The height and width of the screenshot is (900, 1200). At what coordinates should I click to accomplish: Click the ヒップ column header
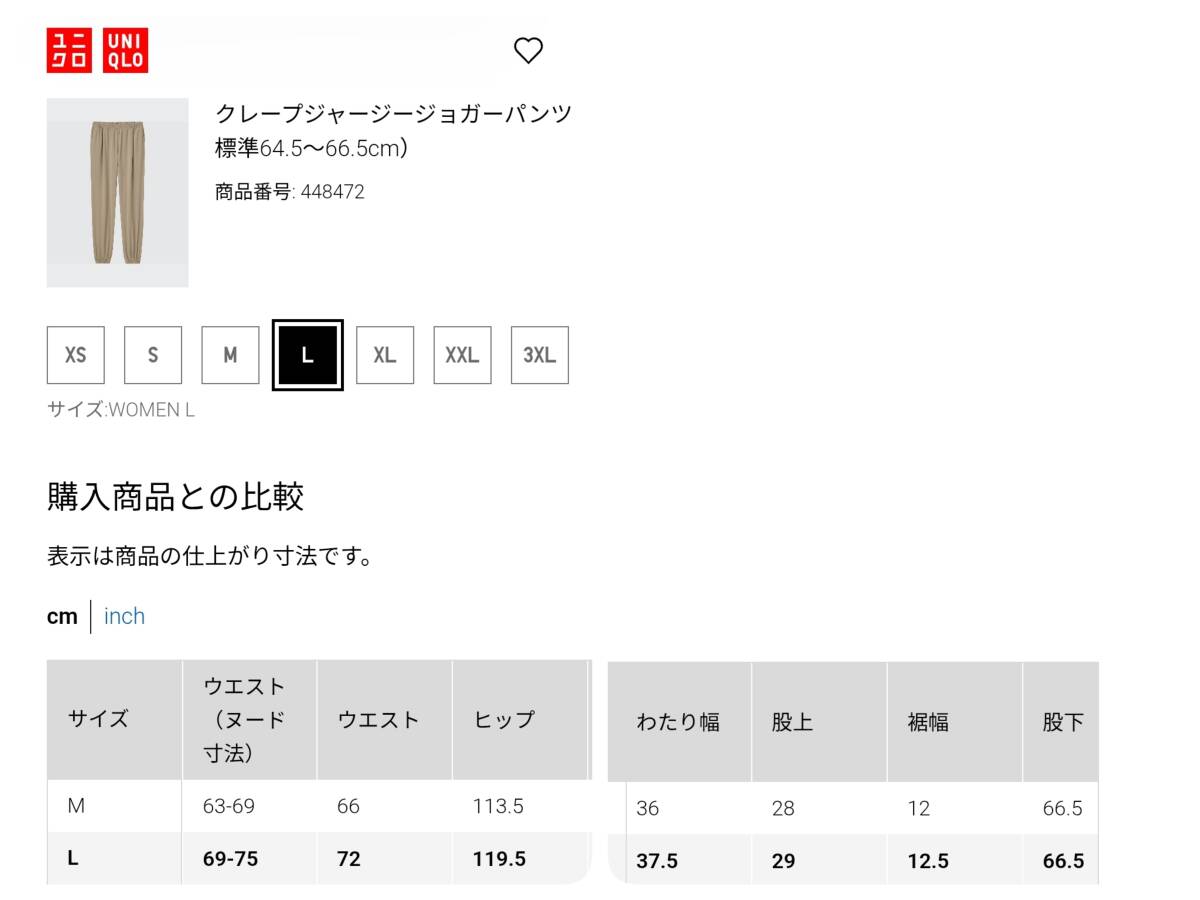[519, 720]
